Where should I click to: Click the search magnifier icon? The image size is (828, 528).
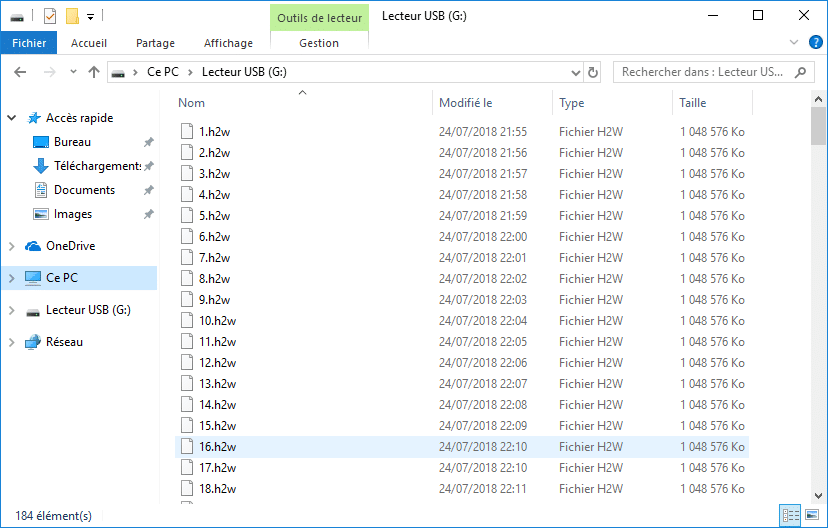801,72
